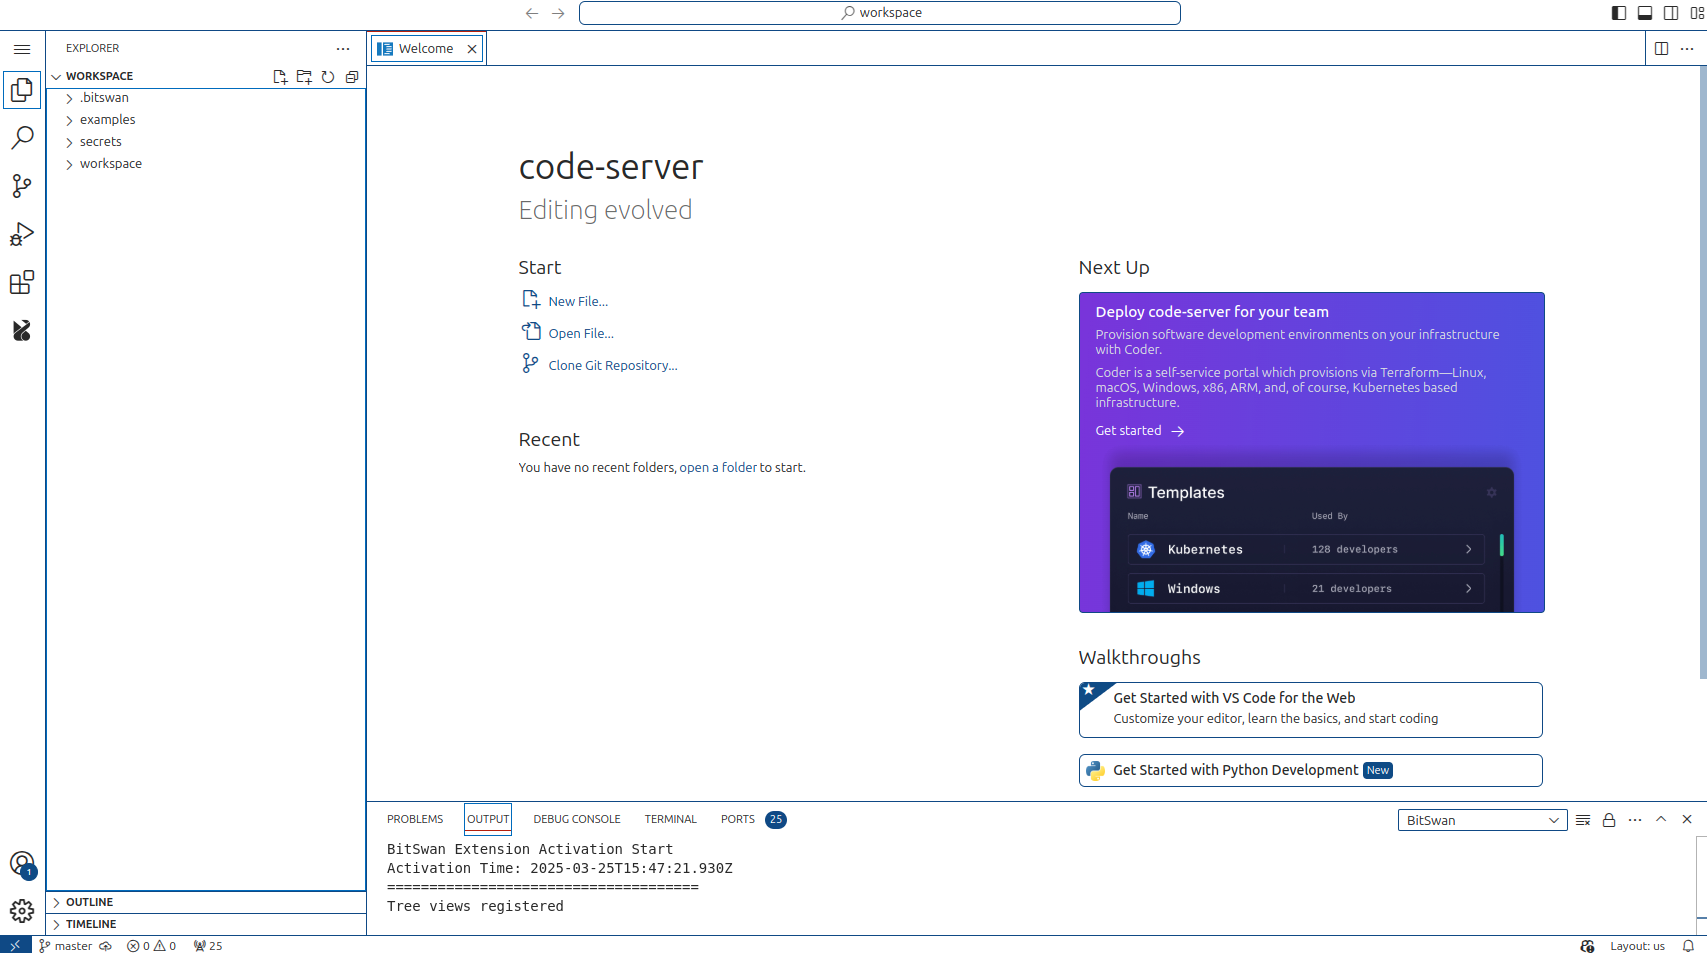Open the BitSwan extension view
Image resolution: width=1707 pixels, height=953 pixels.
[22, 330]
